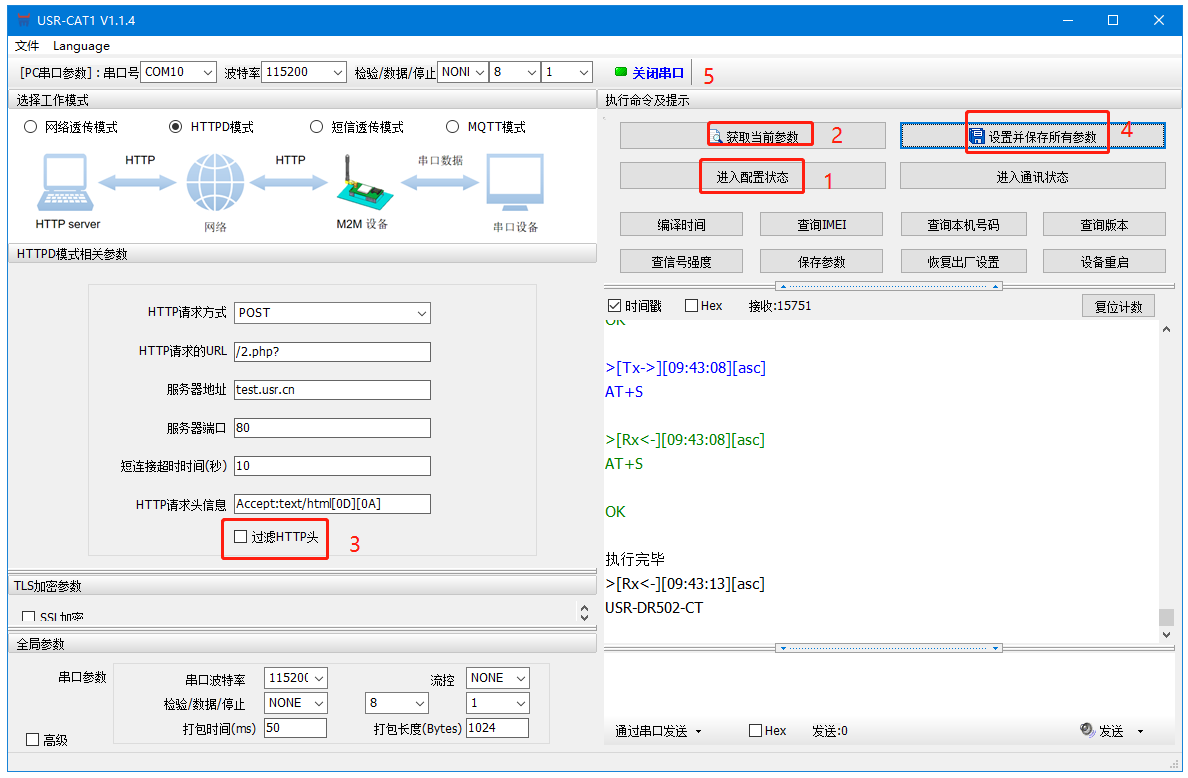Click the M2M device module icon

click(360, 184)
